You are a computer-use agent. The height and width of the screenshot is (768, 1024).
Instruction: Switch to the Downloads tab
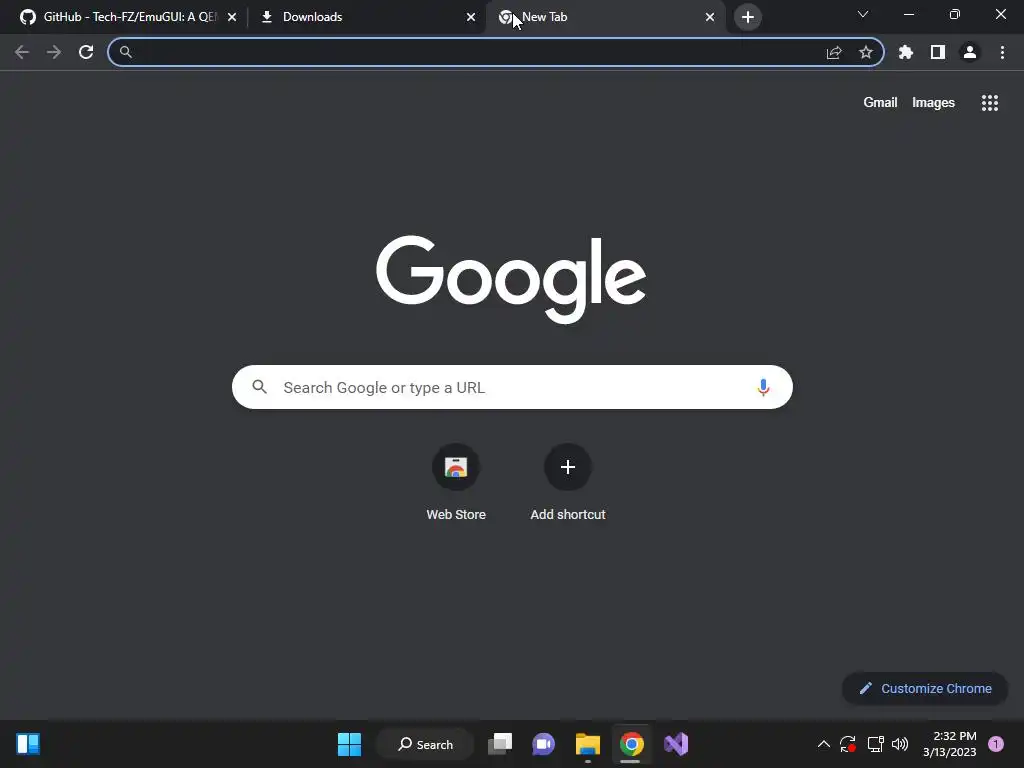pyautogui.click(x=368, y=17)
